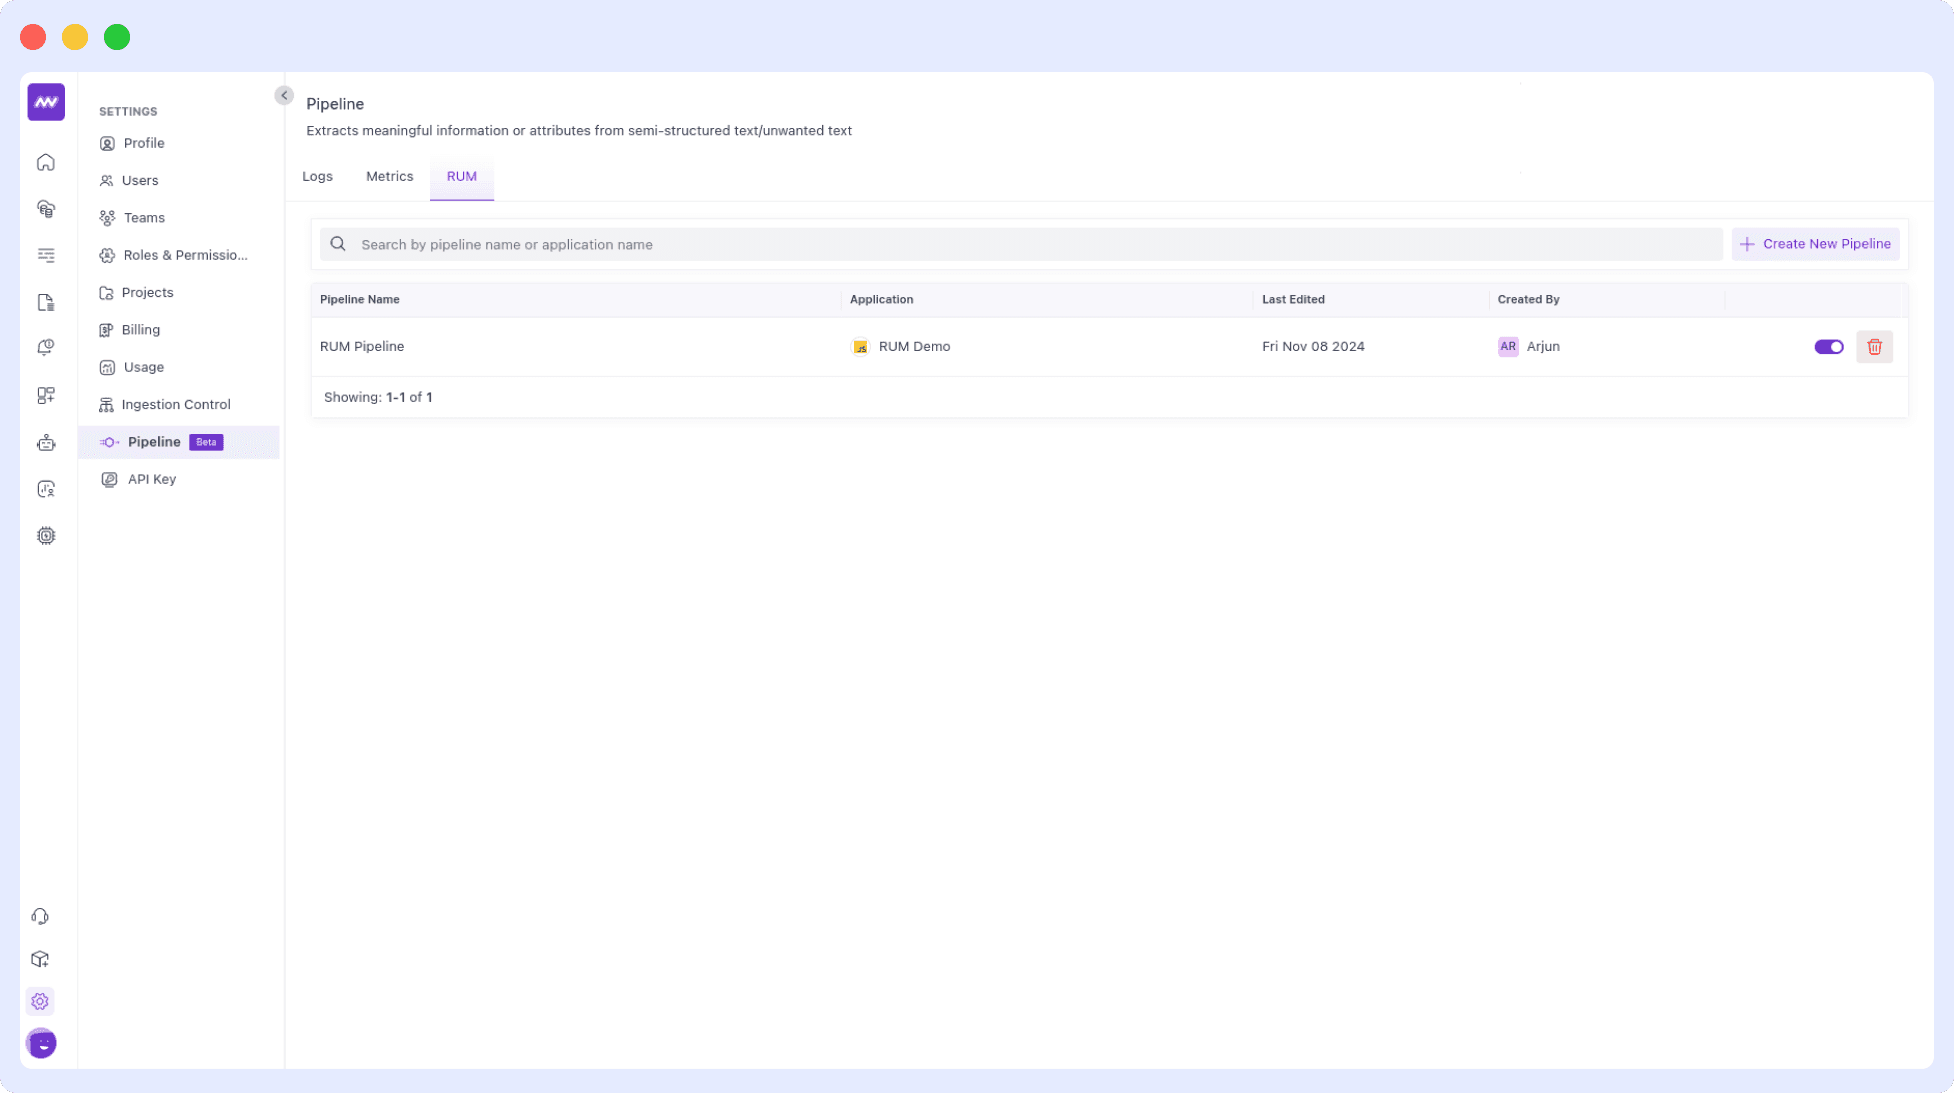1954x1093 pixels.
Task: Open the logs list icon in sidebar
Action: [46, 255]
